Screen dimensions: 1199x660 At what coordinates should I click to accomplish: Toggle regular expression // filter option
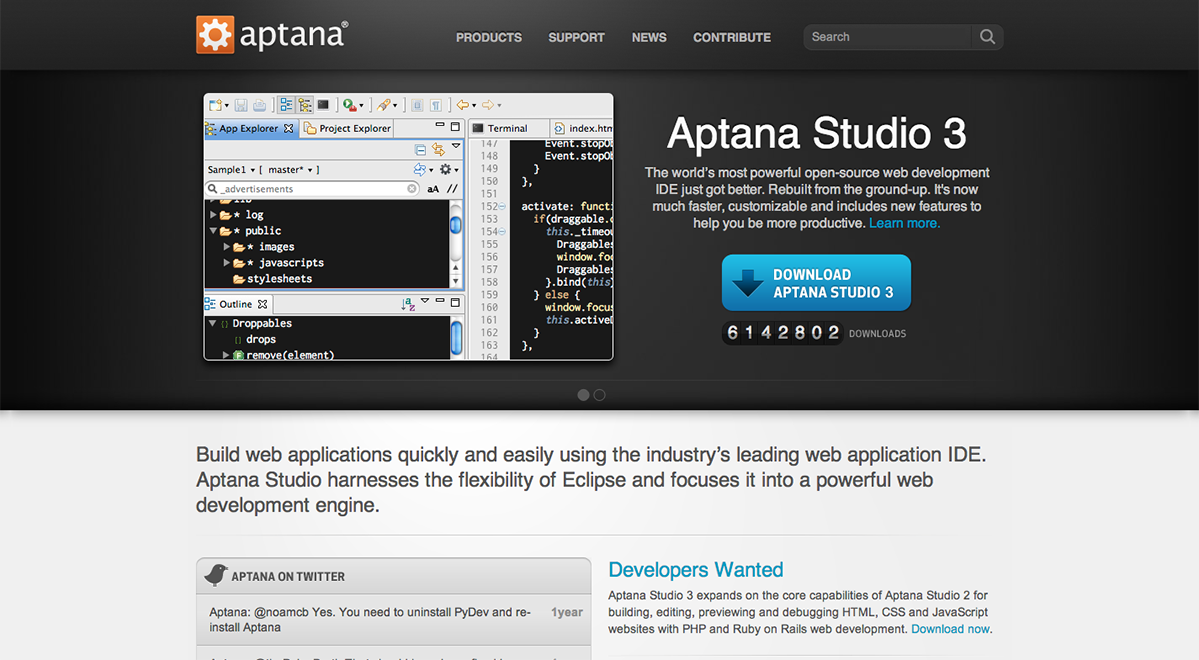tap(452, 189)
